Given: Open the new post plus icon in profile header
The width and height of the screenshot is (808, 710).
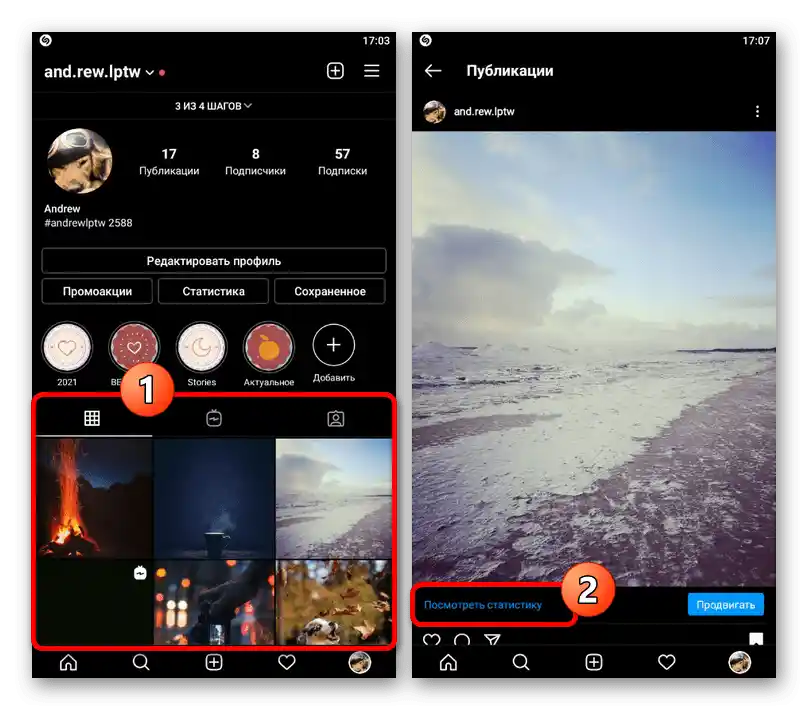Looking at the screenshot, I should coord(335,71).
